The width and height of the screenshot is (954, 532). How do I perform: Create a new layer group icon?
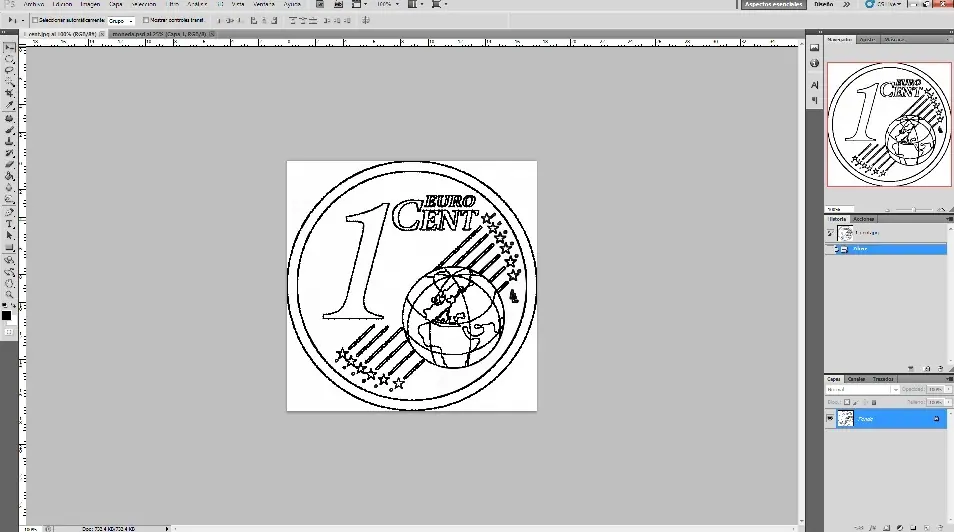913,528
